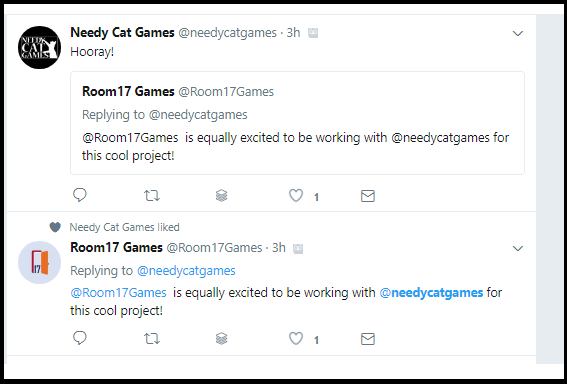Click the Needy Cat Games author name
This screenshot has width=567, height=384.
coord(122,33)
